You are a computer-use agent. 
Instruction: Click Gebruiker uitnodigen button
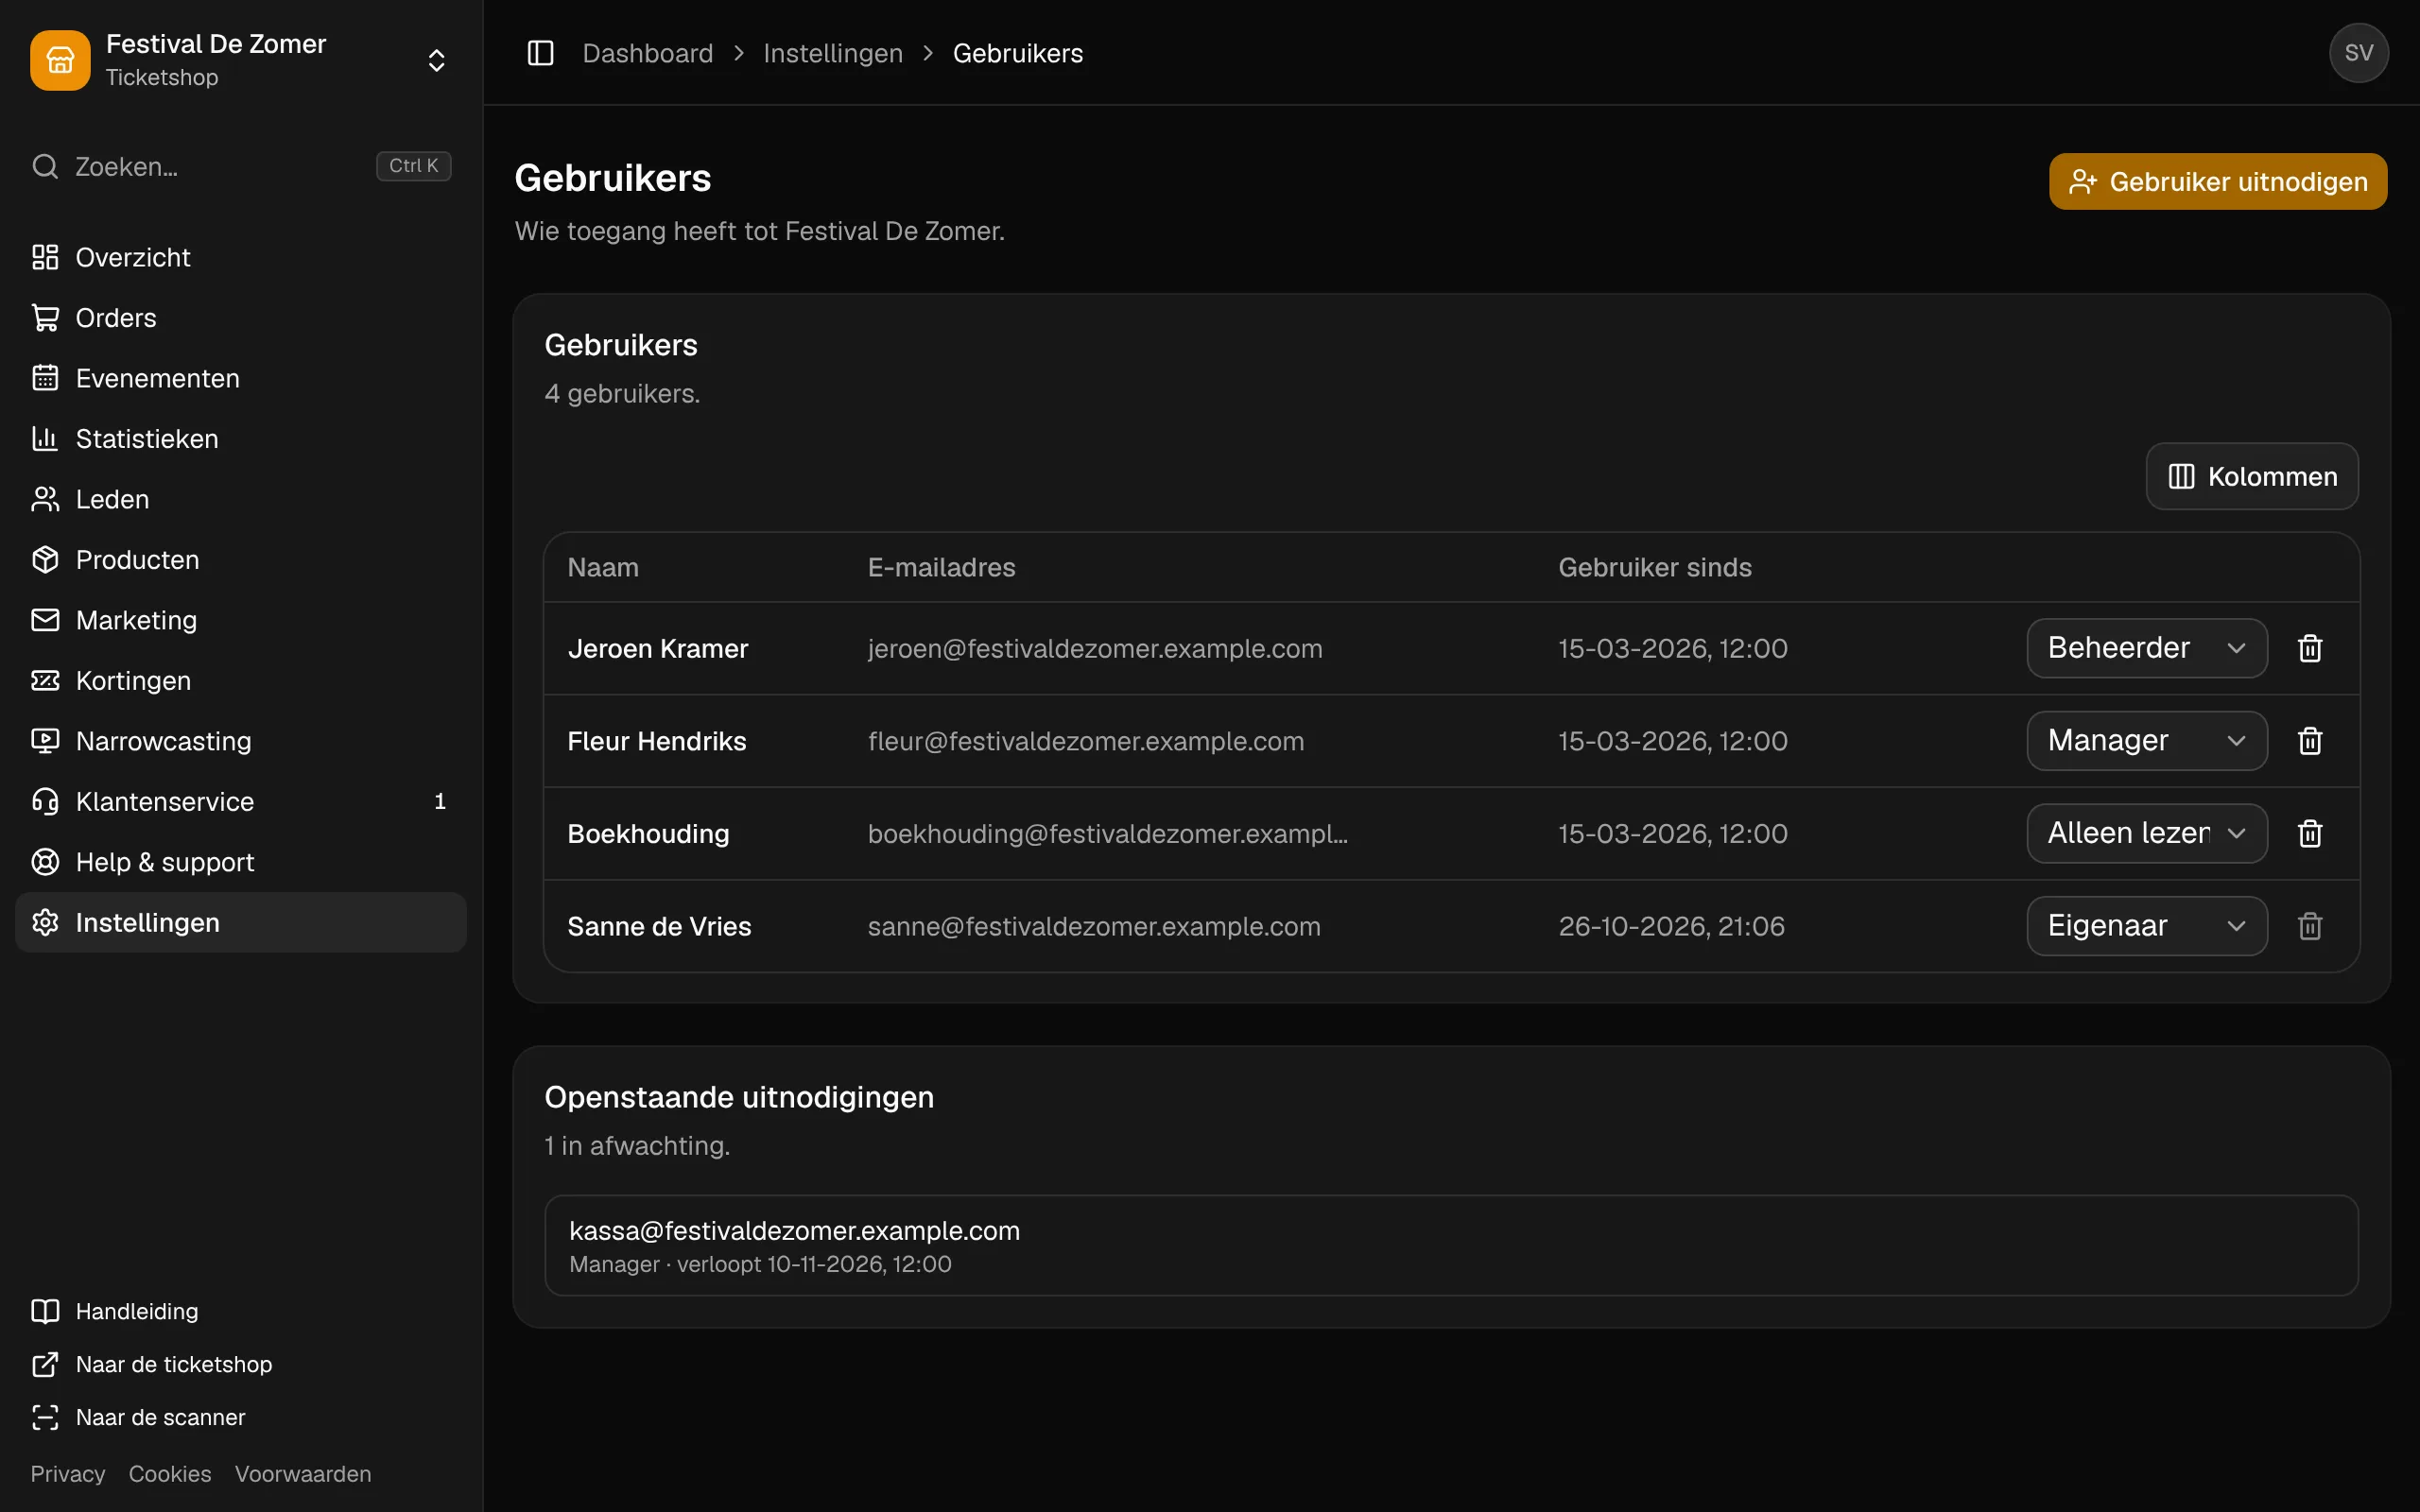pos(2217,181)
